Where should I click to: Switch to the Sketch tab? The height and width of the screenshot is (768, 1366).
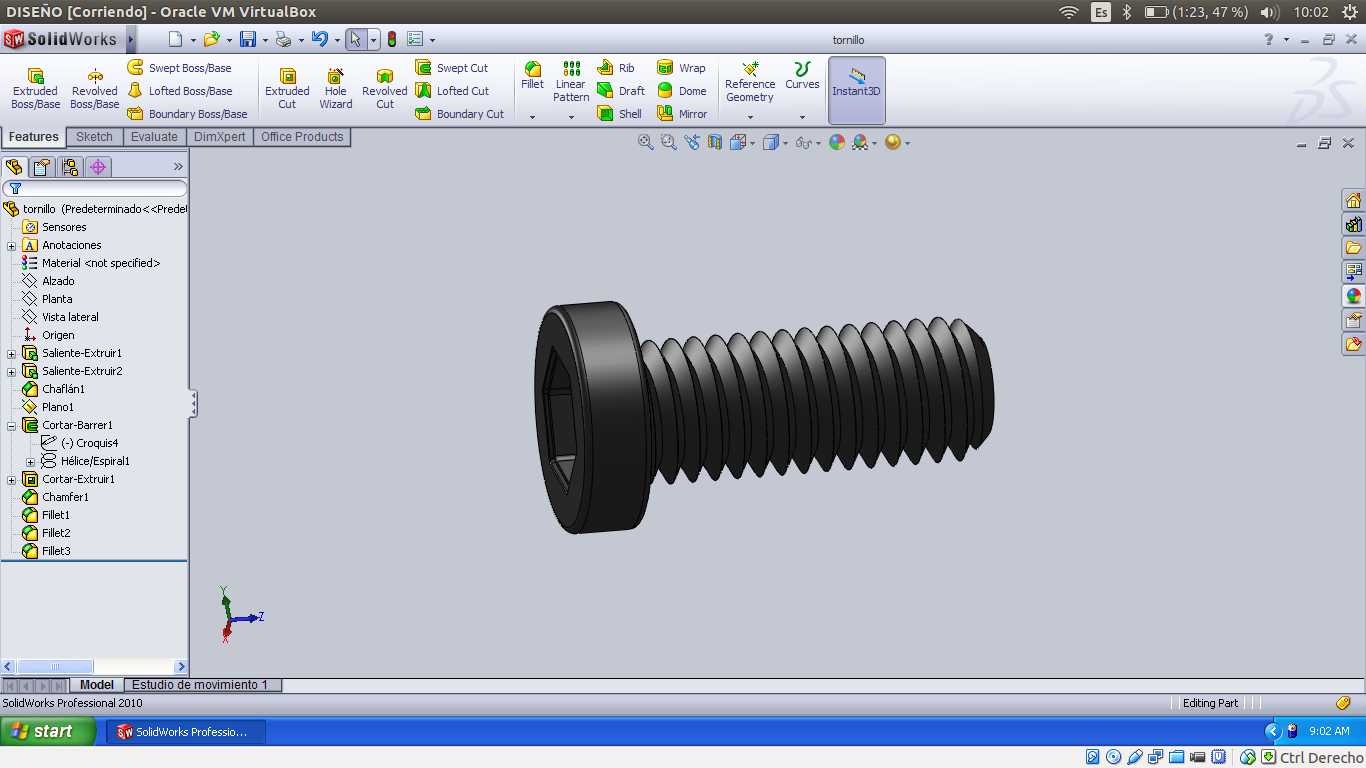tap(94, 137)
